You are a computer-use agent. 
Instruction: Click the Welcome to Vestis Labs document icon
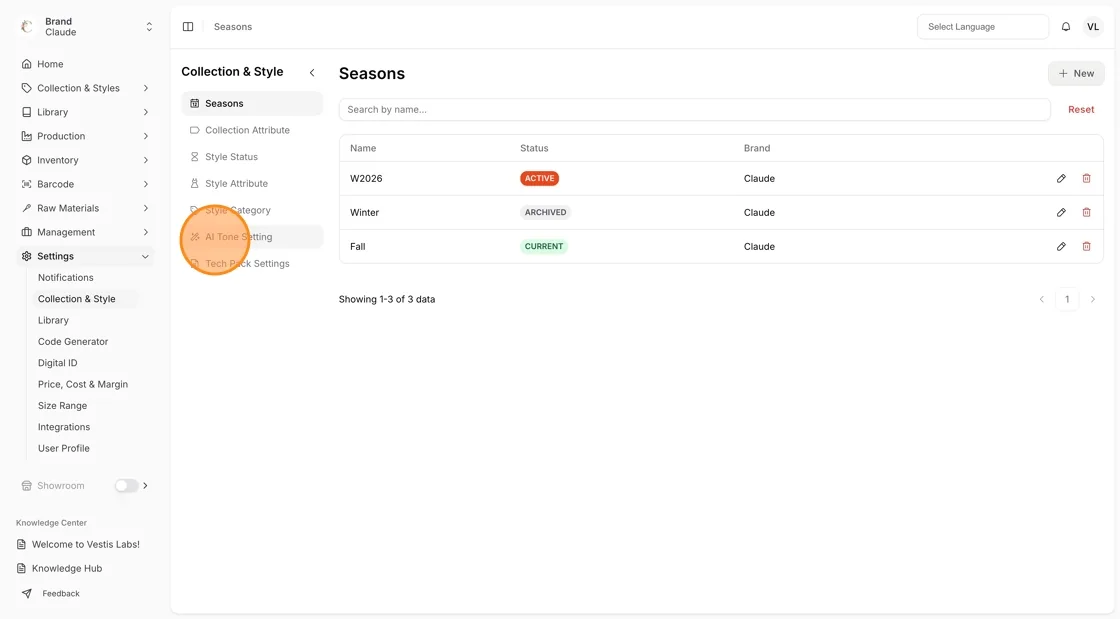click(x=21, y=544)
